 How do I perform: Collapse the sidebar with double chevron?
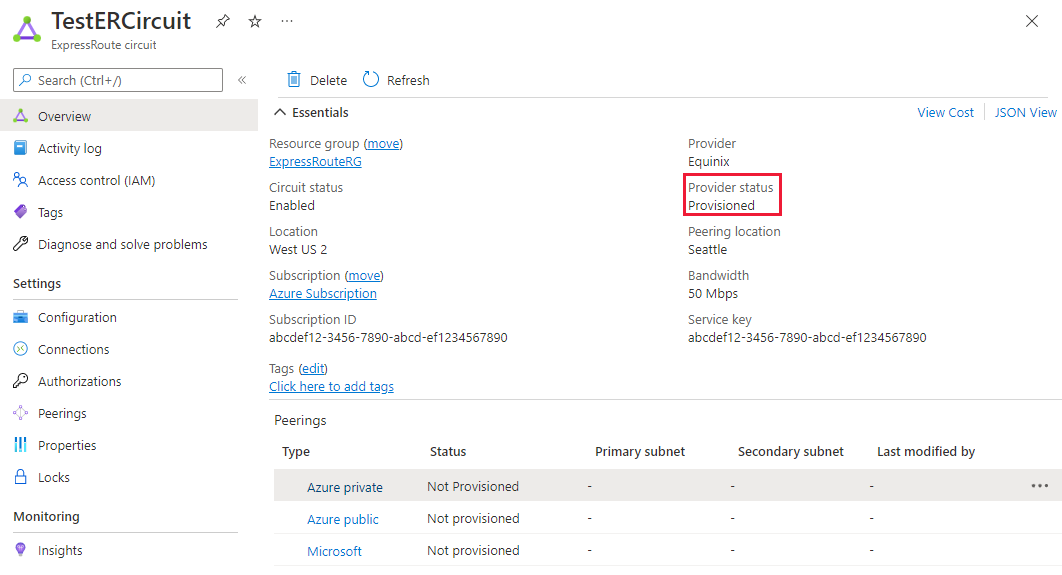pyautogui.click(x=242, y=80)
